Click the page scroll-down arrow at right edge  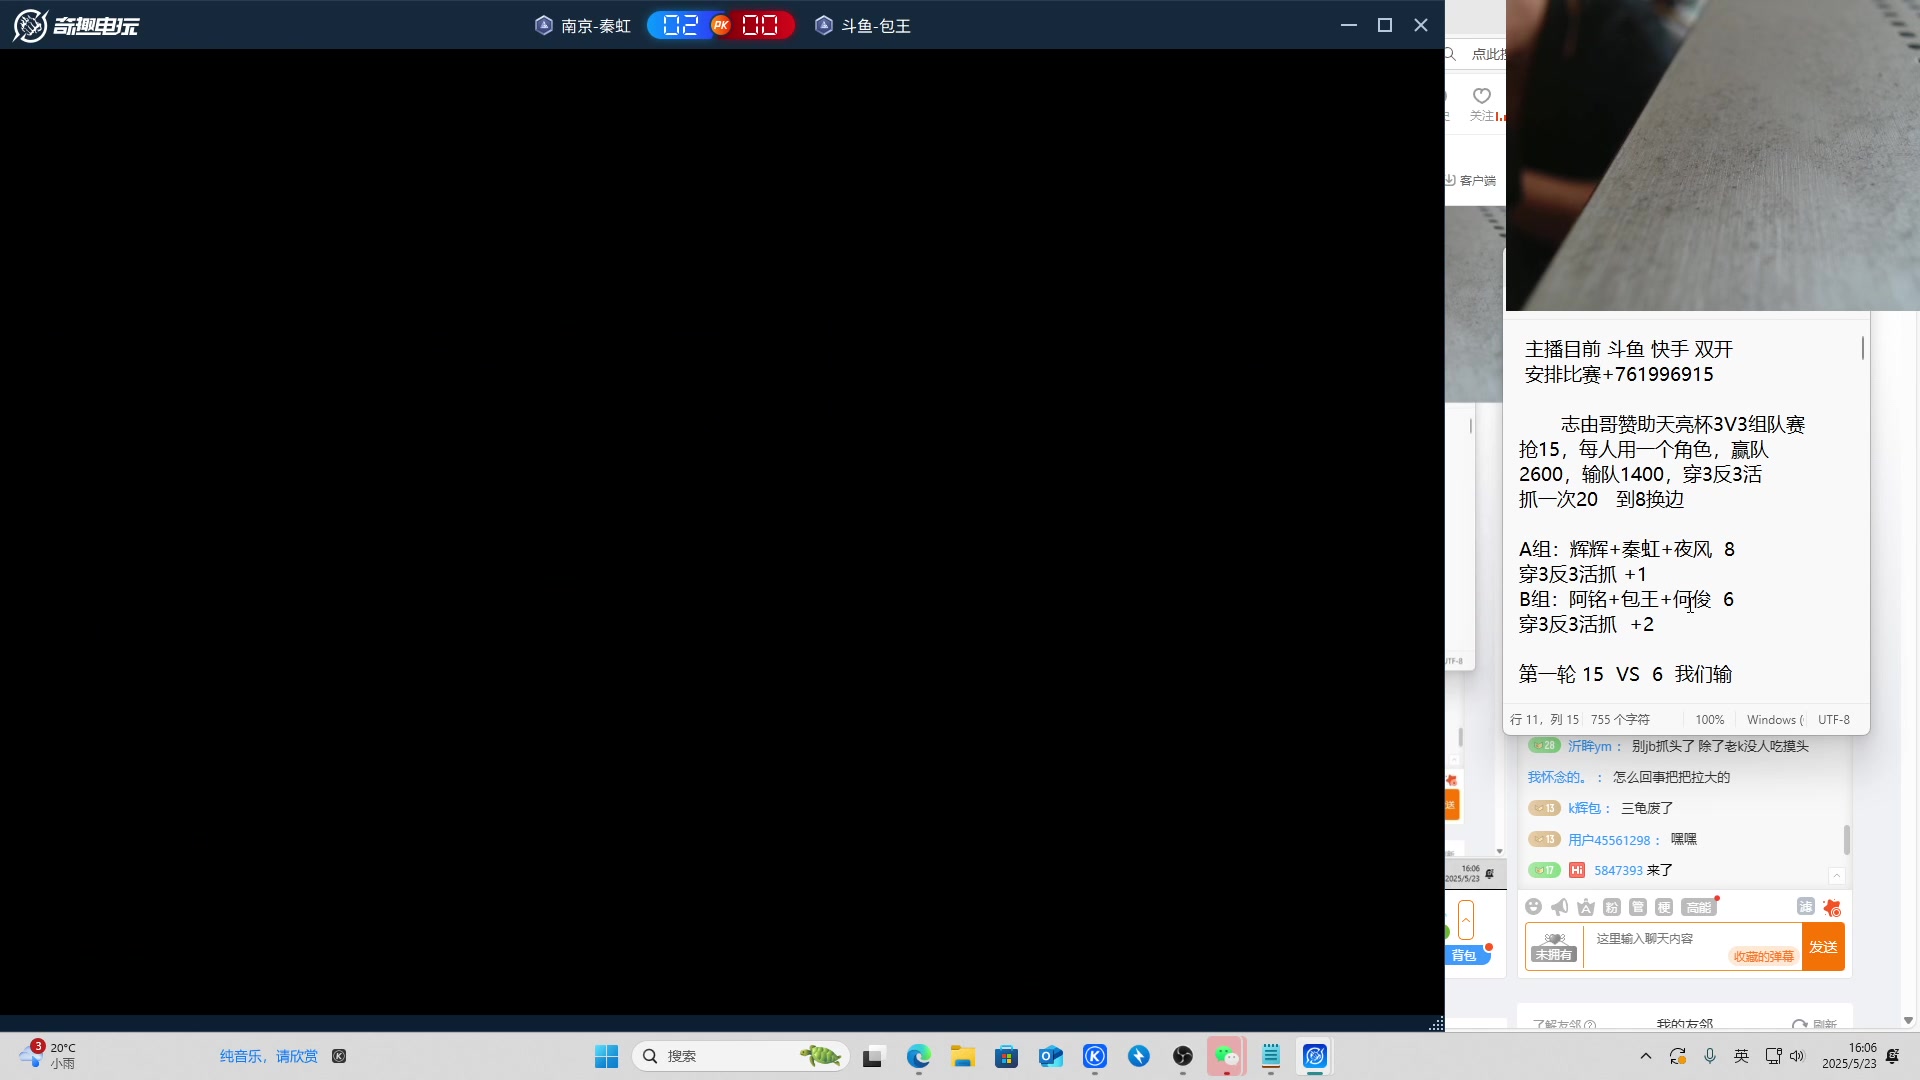1908,1020
